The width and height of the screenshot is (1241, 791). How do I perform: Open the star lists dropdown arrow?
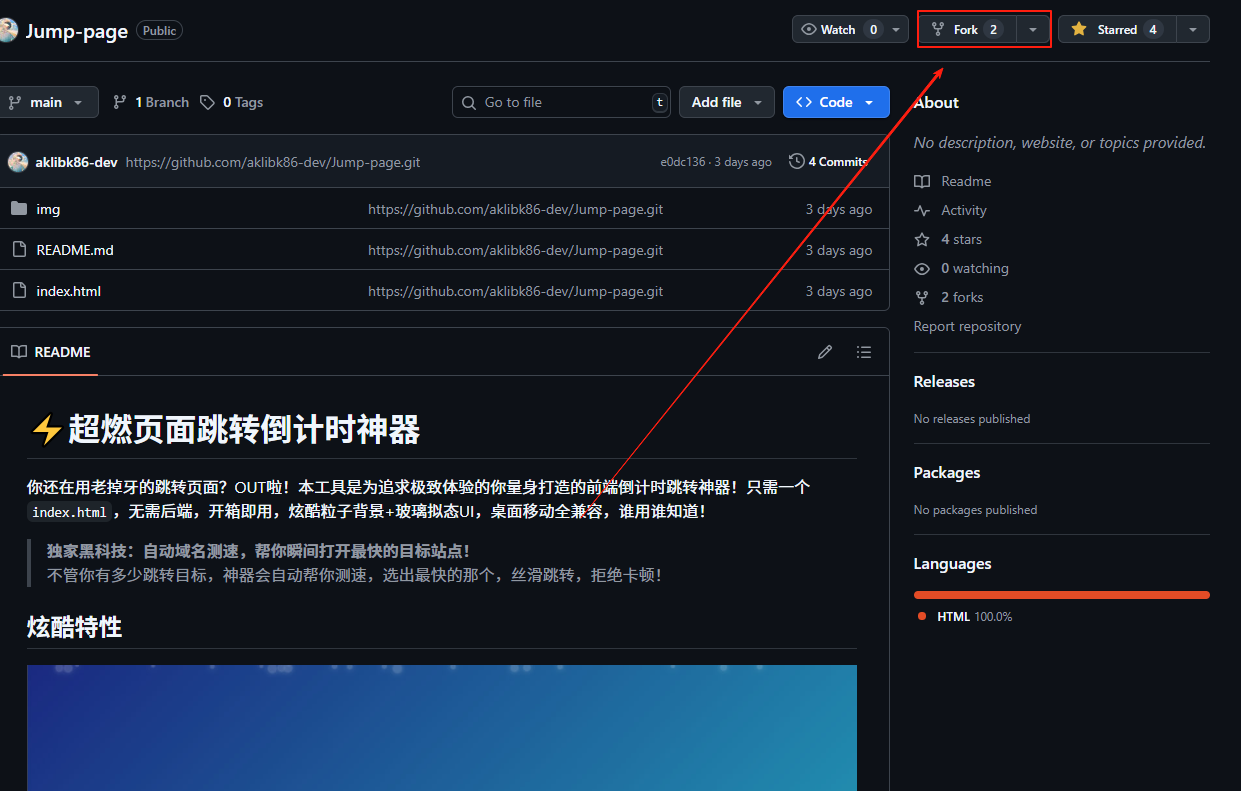coord(1193,29)
